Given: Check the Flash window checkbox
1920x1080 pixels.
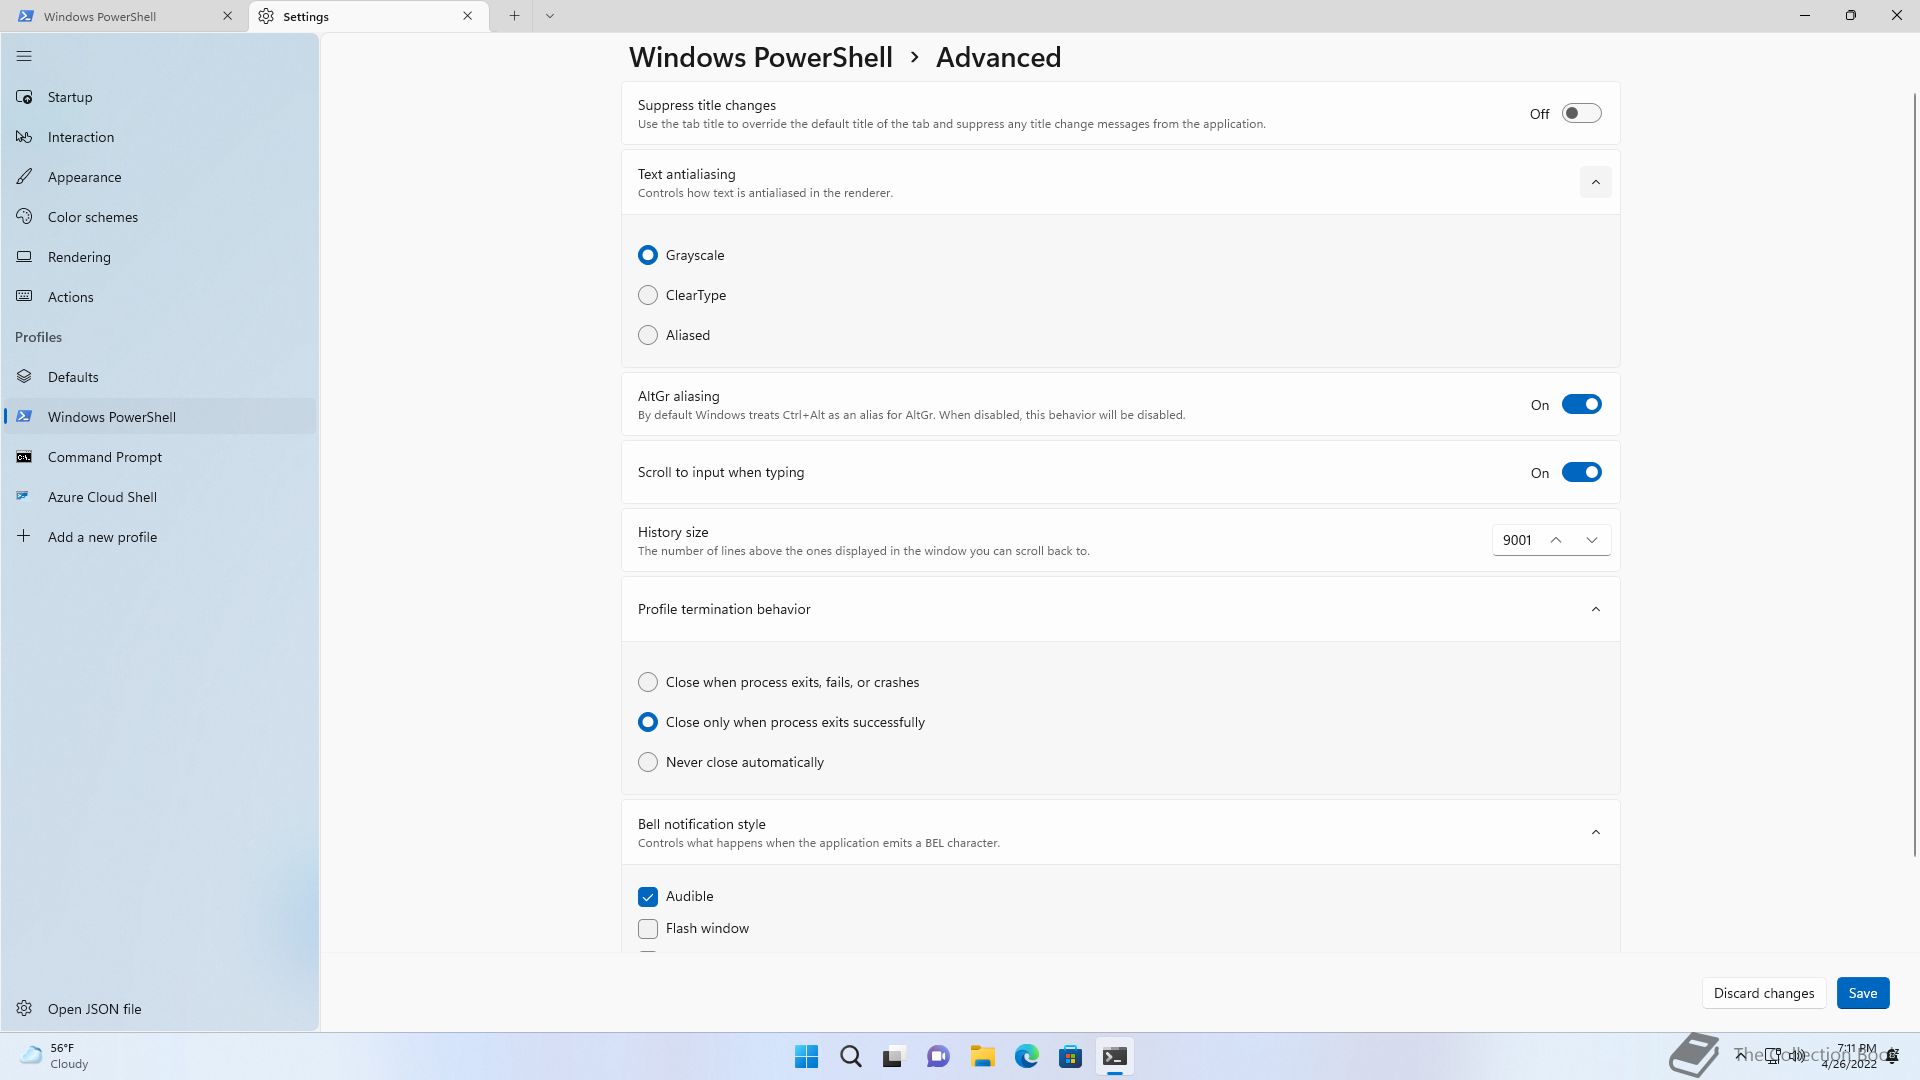Looking at the screenshot, I should [648, 929].
